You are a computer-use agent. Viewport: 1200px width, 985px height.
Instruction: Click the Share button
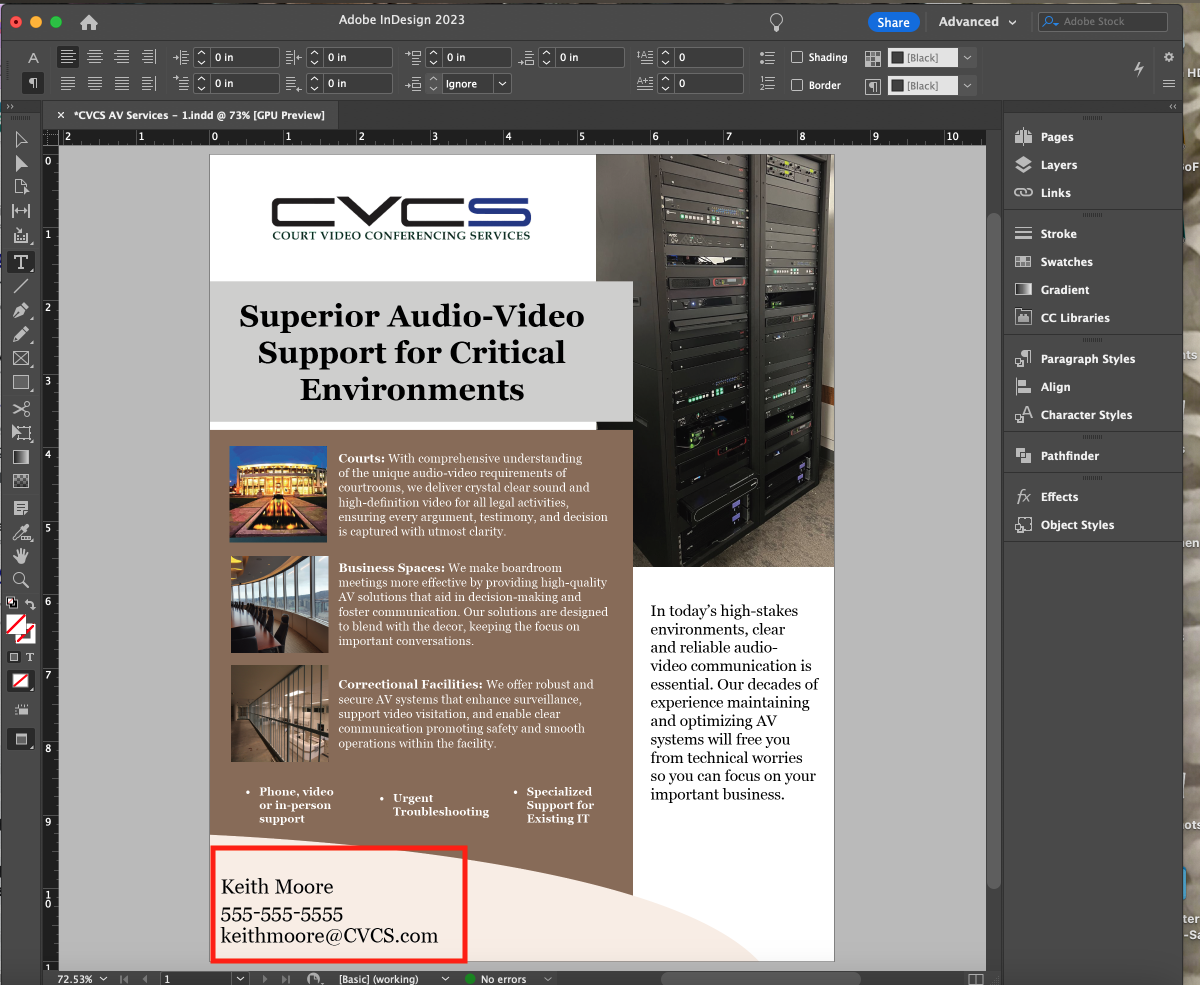(893, 21)
